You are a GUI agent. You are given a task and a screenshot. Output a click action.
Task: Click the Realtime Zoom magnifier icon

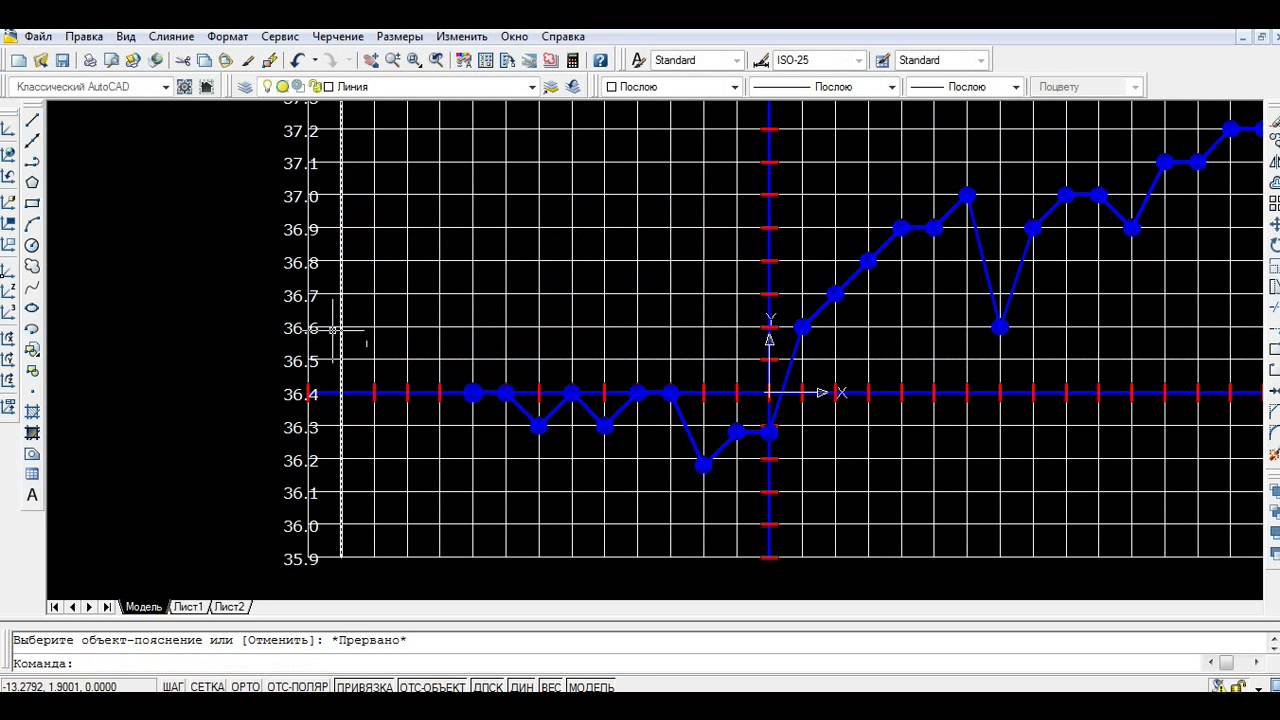click(x=393, y=61)
